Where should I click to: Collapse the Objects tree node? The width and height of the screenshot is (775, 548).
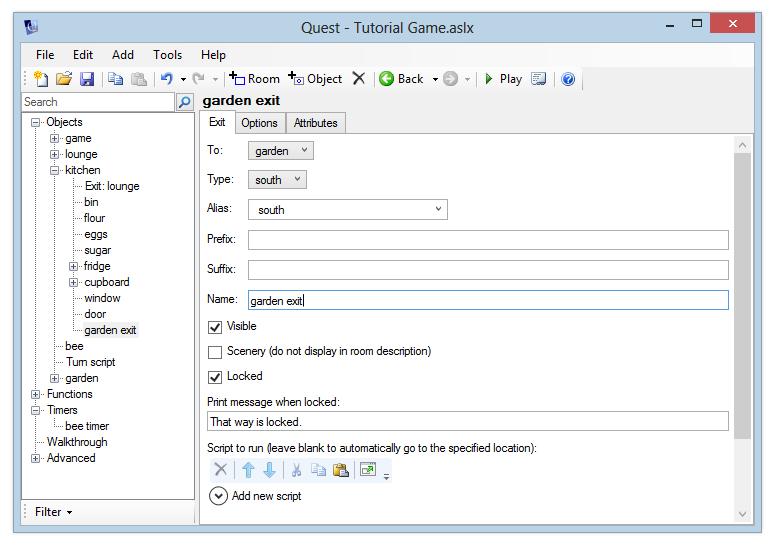tap(36, 123)
